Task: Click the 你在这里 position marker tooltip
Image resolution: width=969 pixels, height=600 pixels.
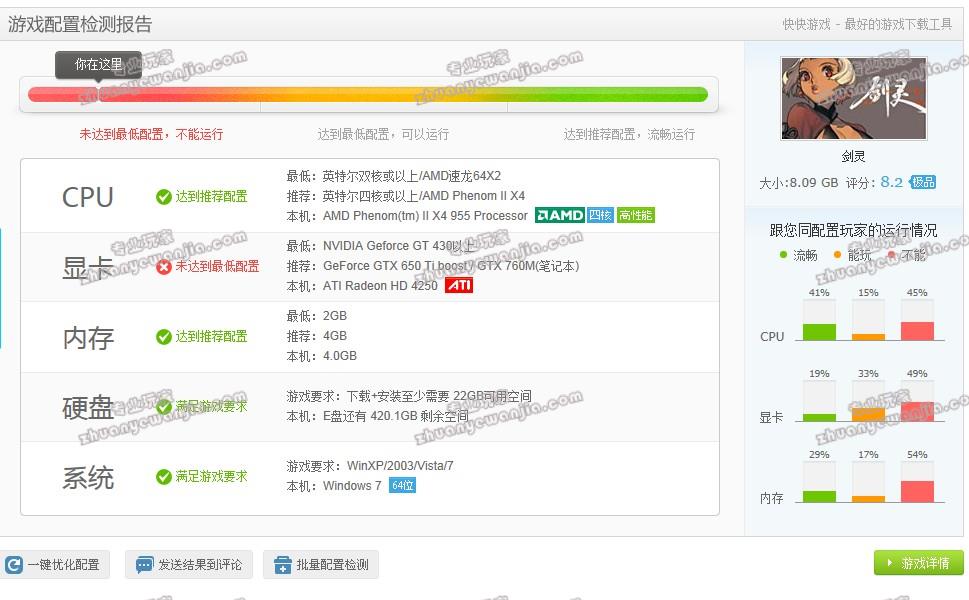Action: coord(98,64)
